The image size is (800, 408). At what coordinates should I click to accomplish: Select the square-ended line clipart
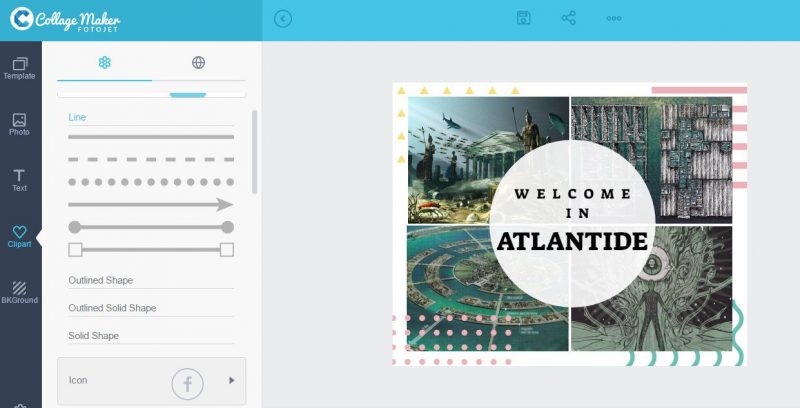tap(151, 250)
